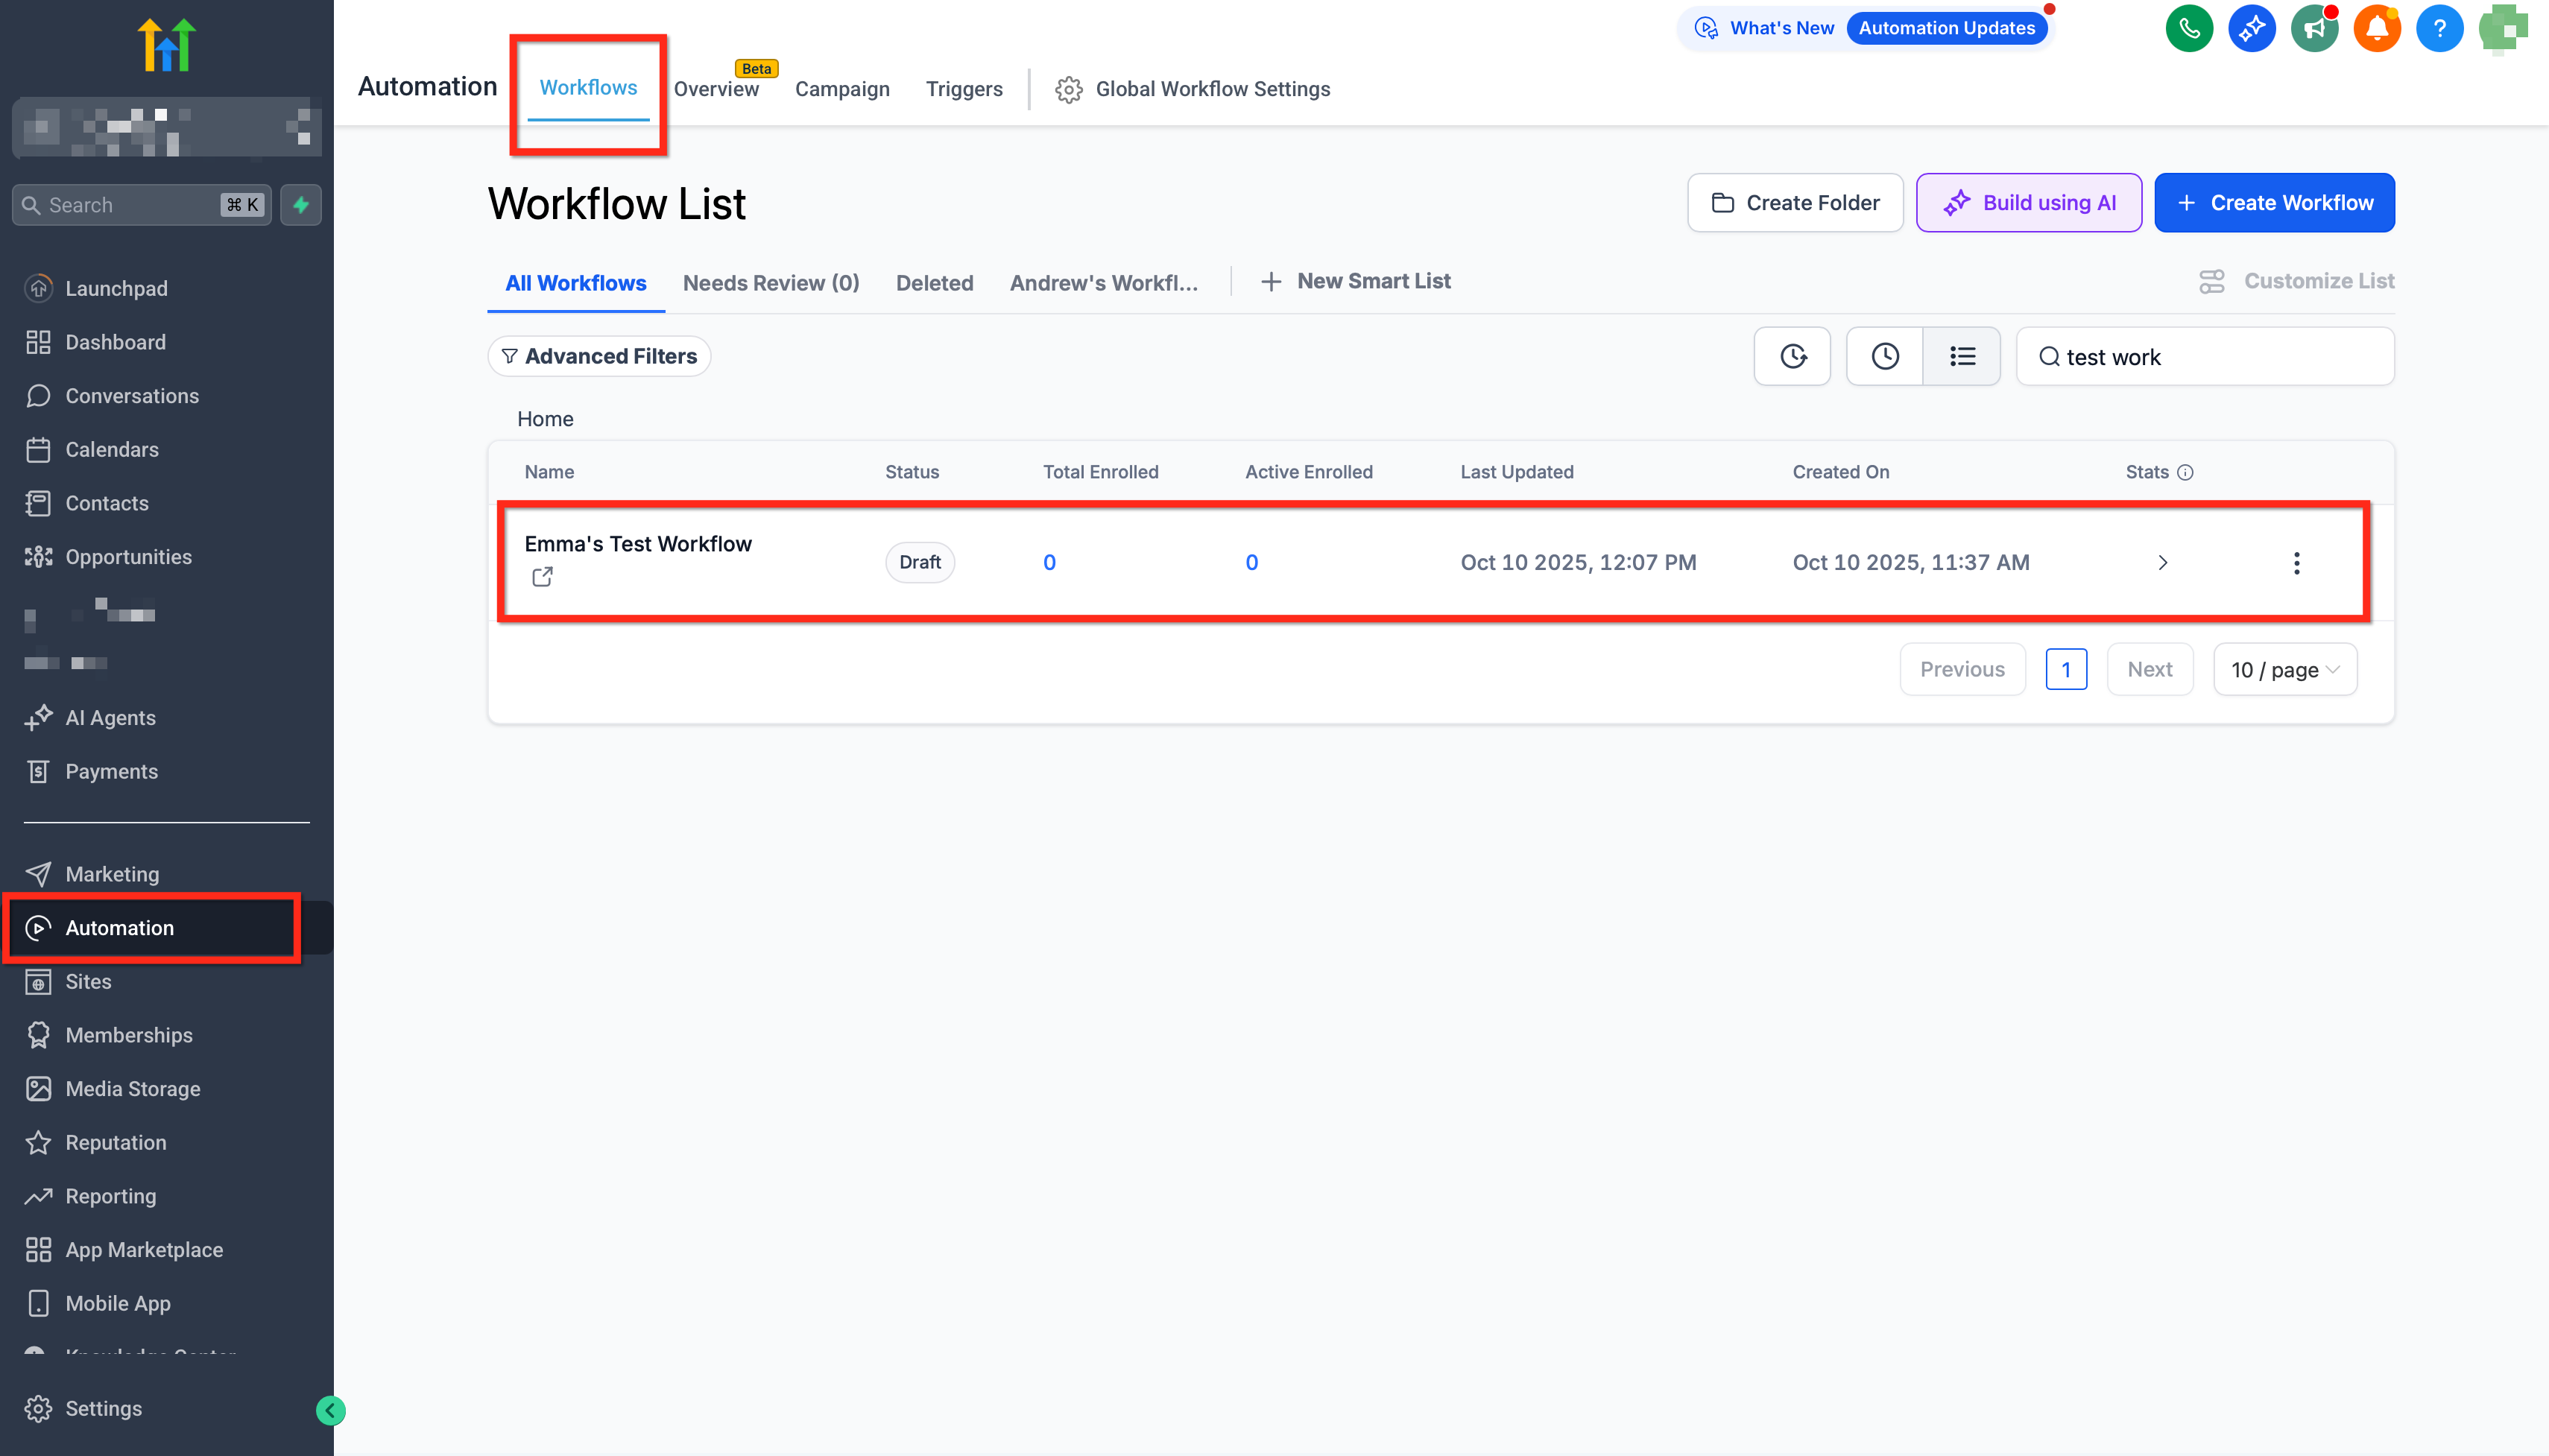
Task: Click the Create Workflow button
Action: coord(2274,203)
